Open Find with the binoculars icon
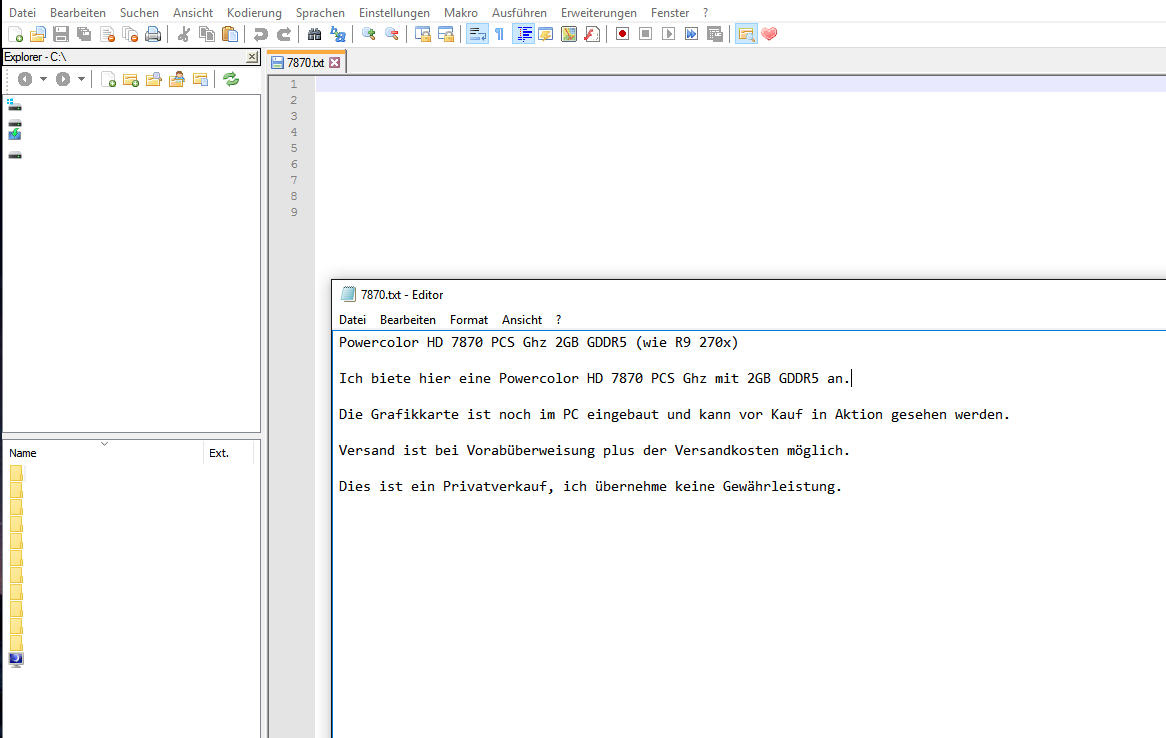 314,34
